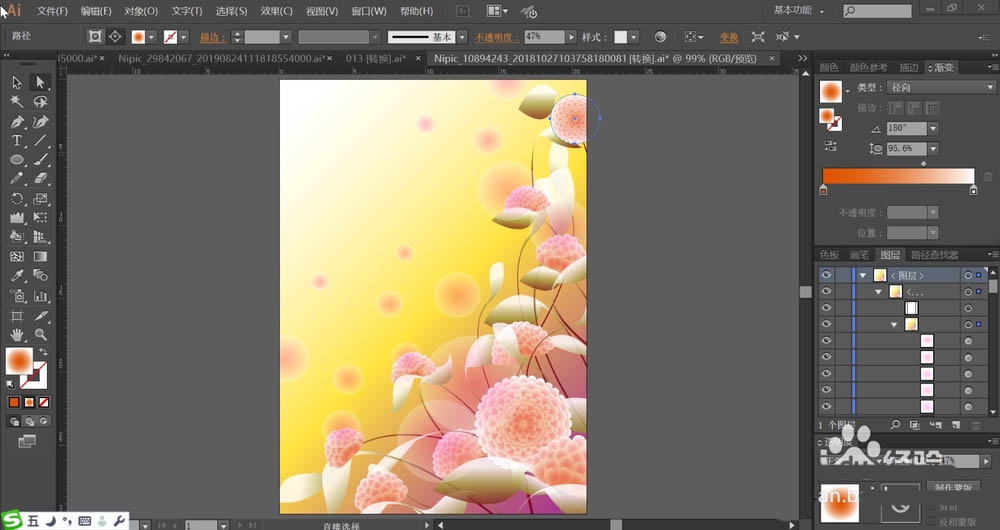This screenshot has width=1000, height=530.
Task: Select the Pen tool
Action: (x=17, y=121)
